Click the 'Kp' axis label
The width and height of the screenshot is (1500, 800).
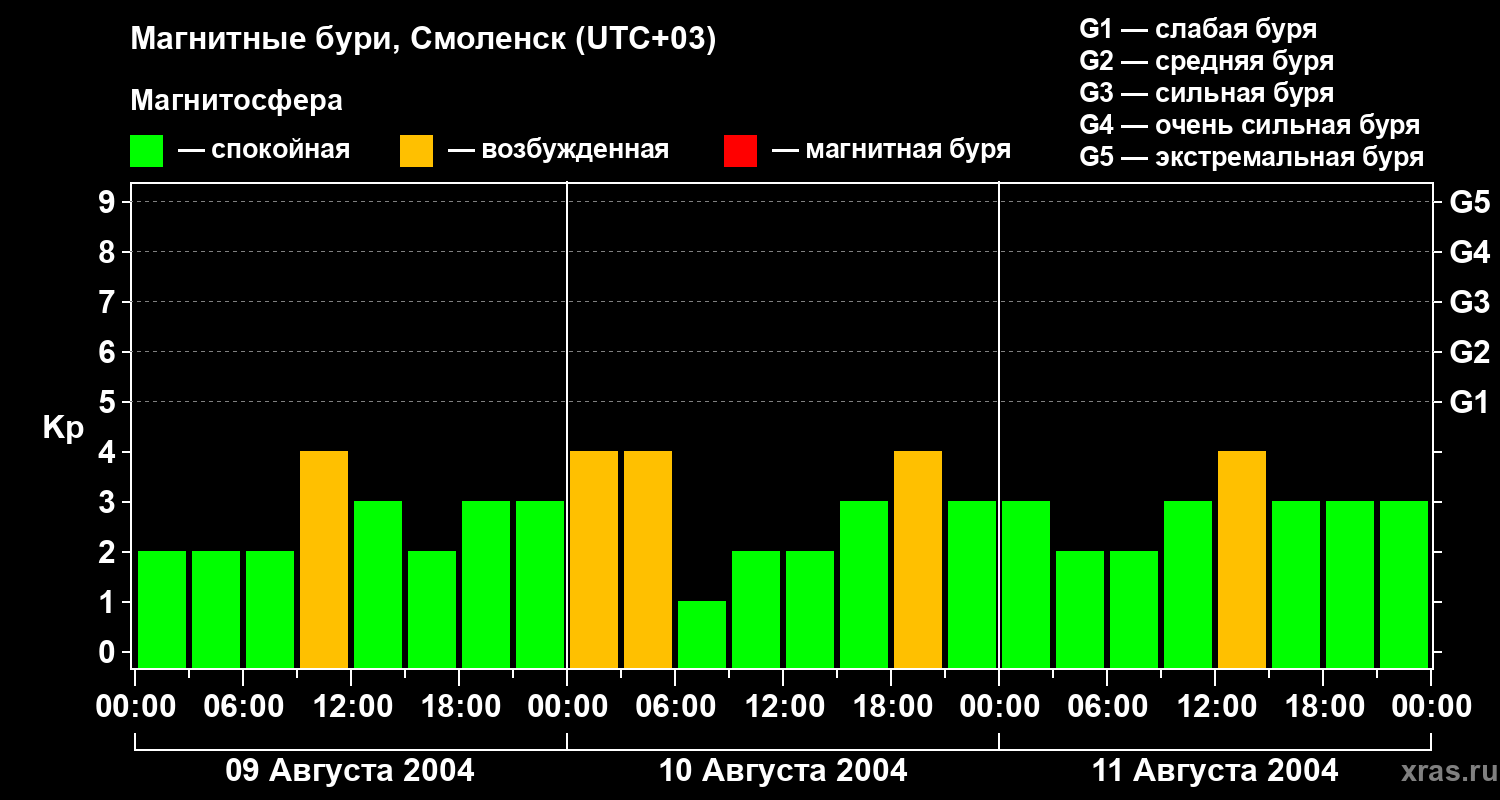[63, 429]
